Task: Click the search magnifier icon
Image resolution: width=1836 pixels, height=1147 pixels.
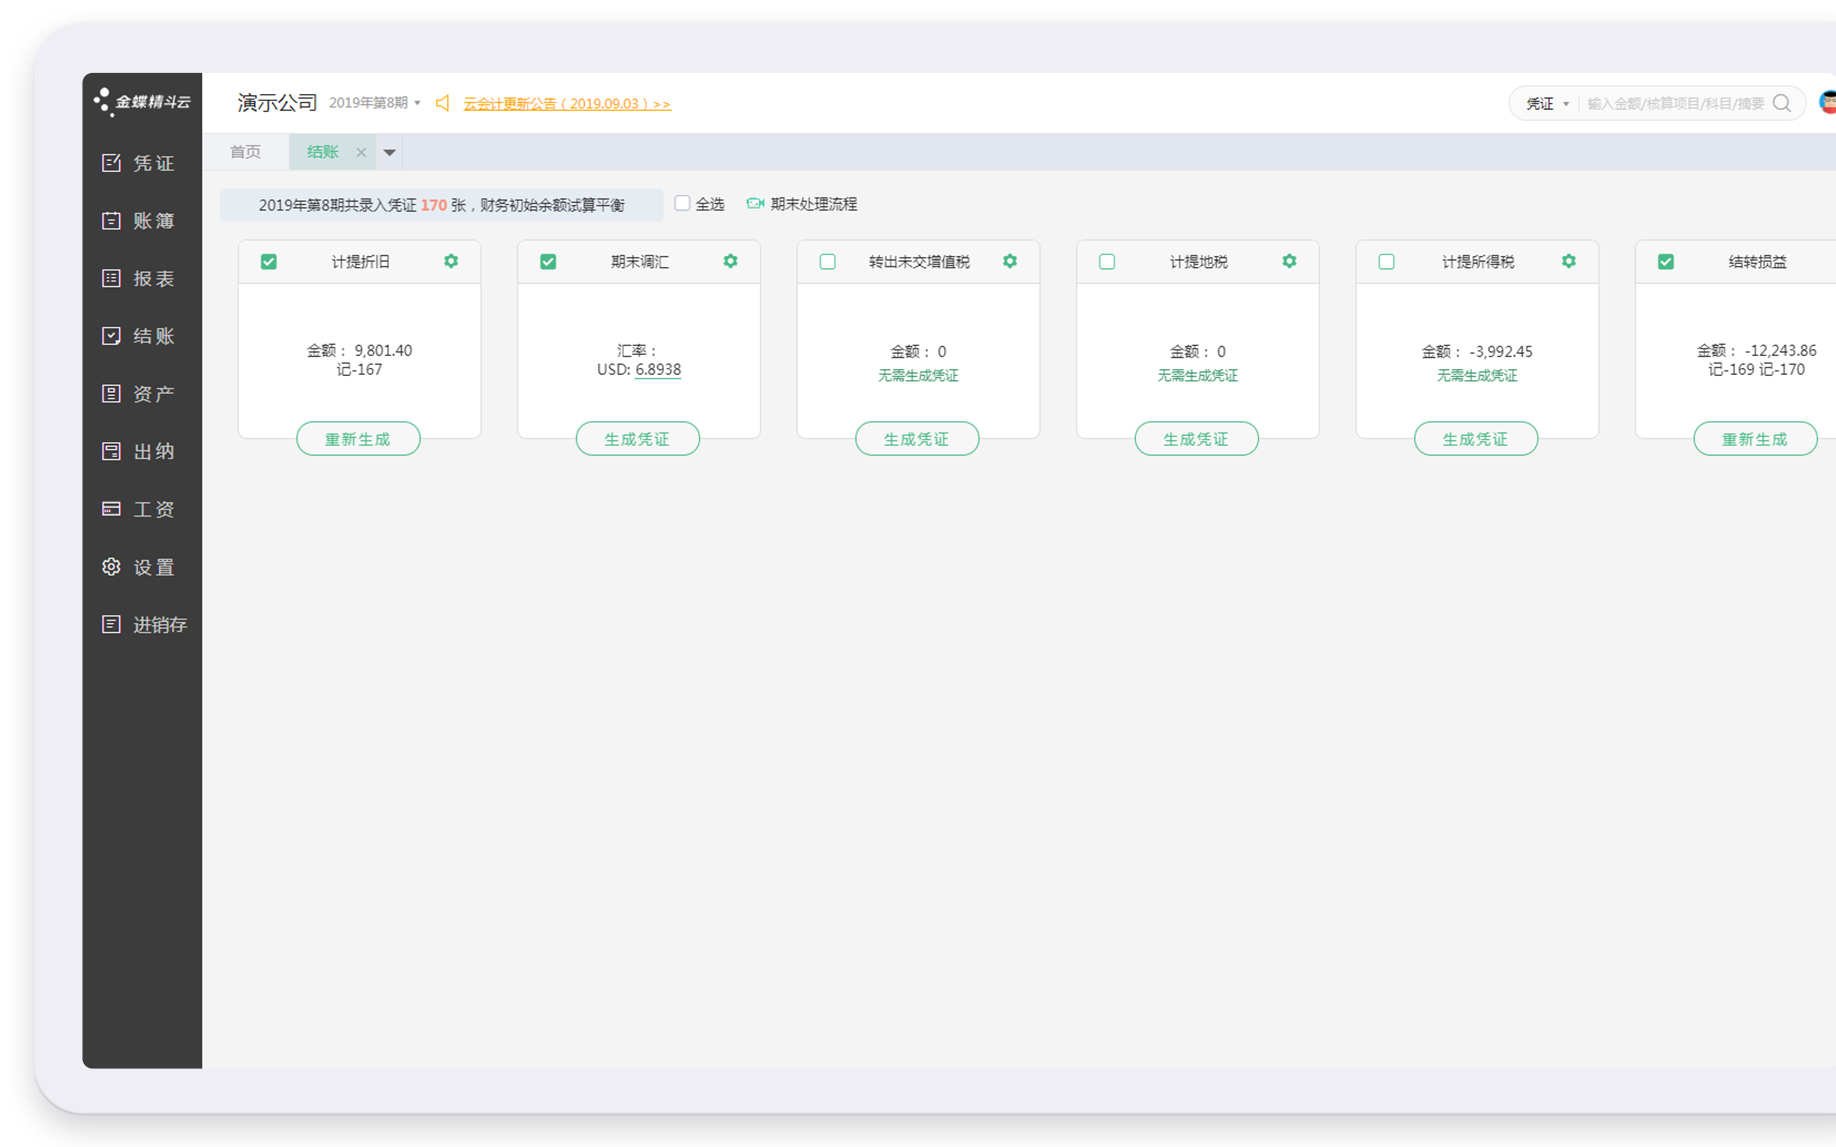Action: coord(1781,103)
